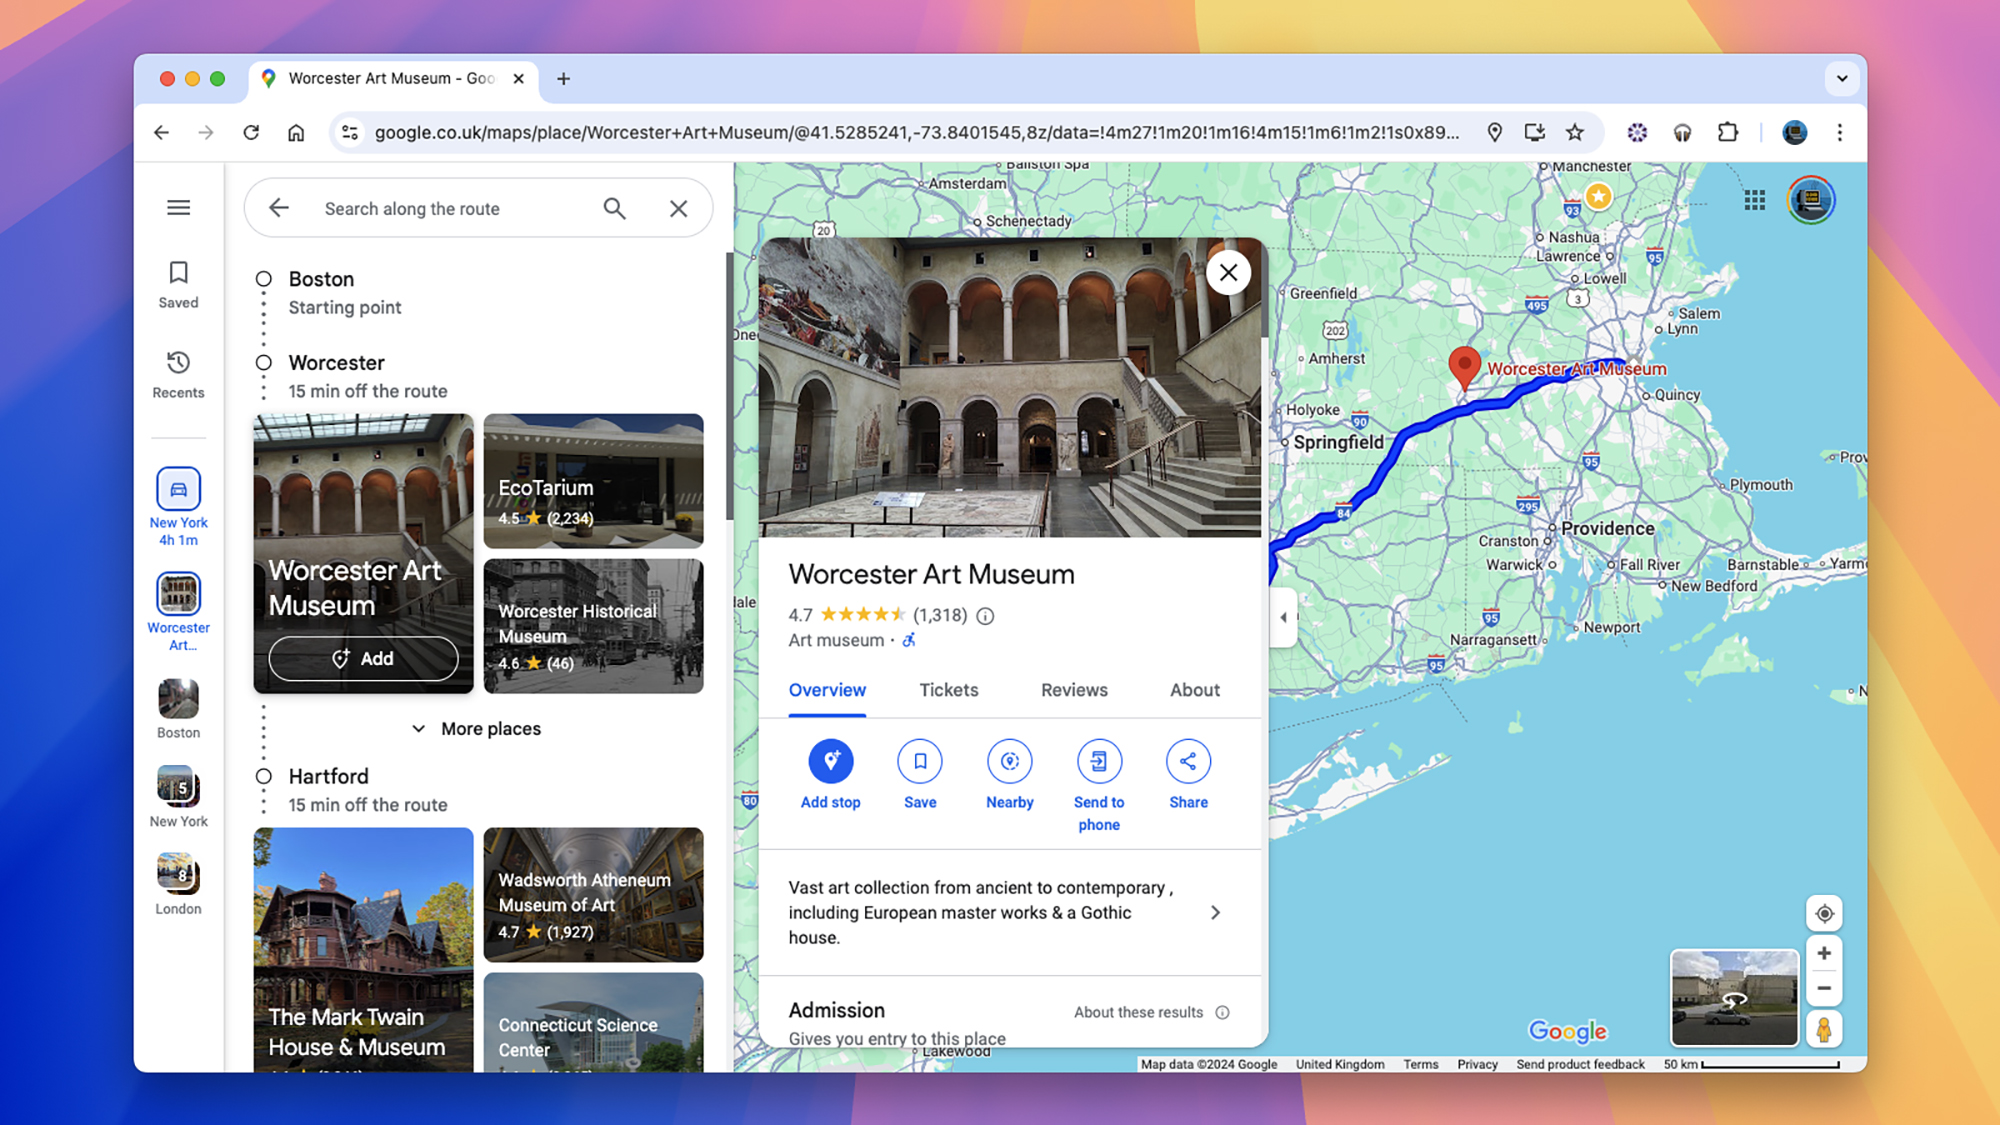Toggle the Boston starting point radio button
This screenshot has width=2000, height=1125.
(264, 279)
